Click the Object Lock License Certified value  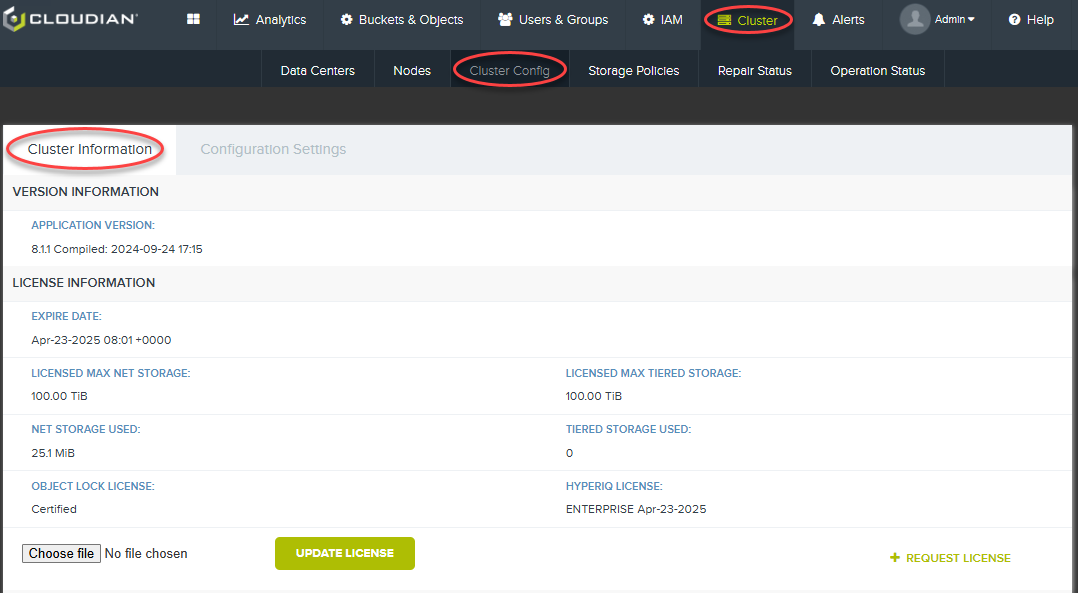pyautogui.click(x=54, y=508)
